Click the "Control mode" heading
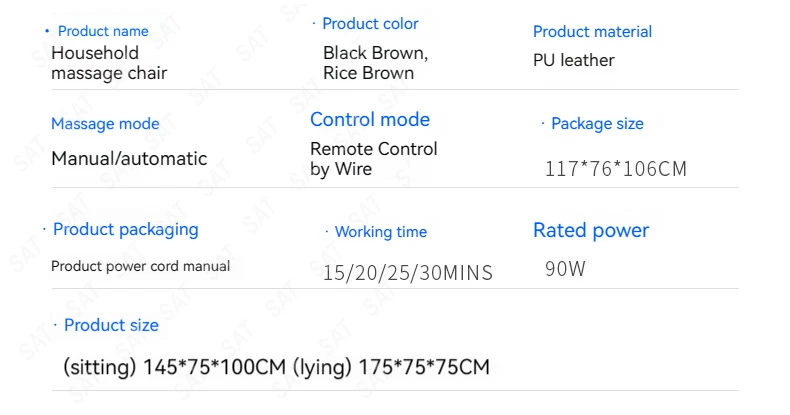 pyautogui.click(x=370, y=120)
